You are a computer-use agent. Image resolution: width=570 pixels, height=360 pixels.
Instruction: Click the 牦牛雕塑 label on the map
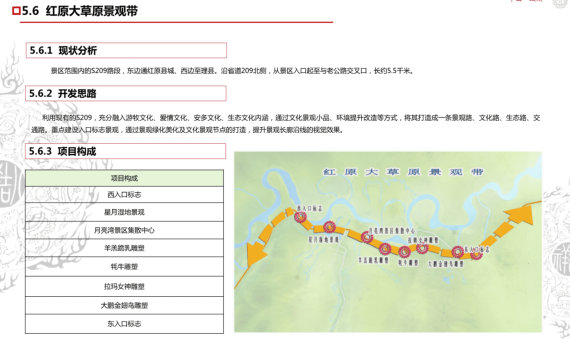click(x=408, y=262)
